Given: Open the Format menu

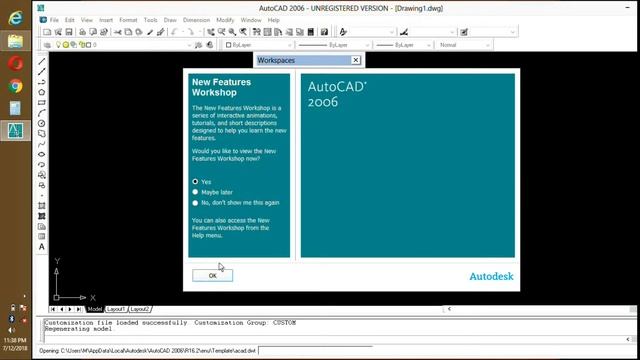Looking at the screenshot, I should pyautogui.click(x=128, y=20).
